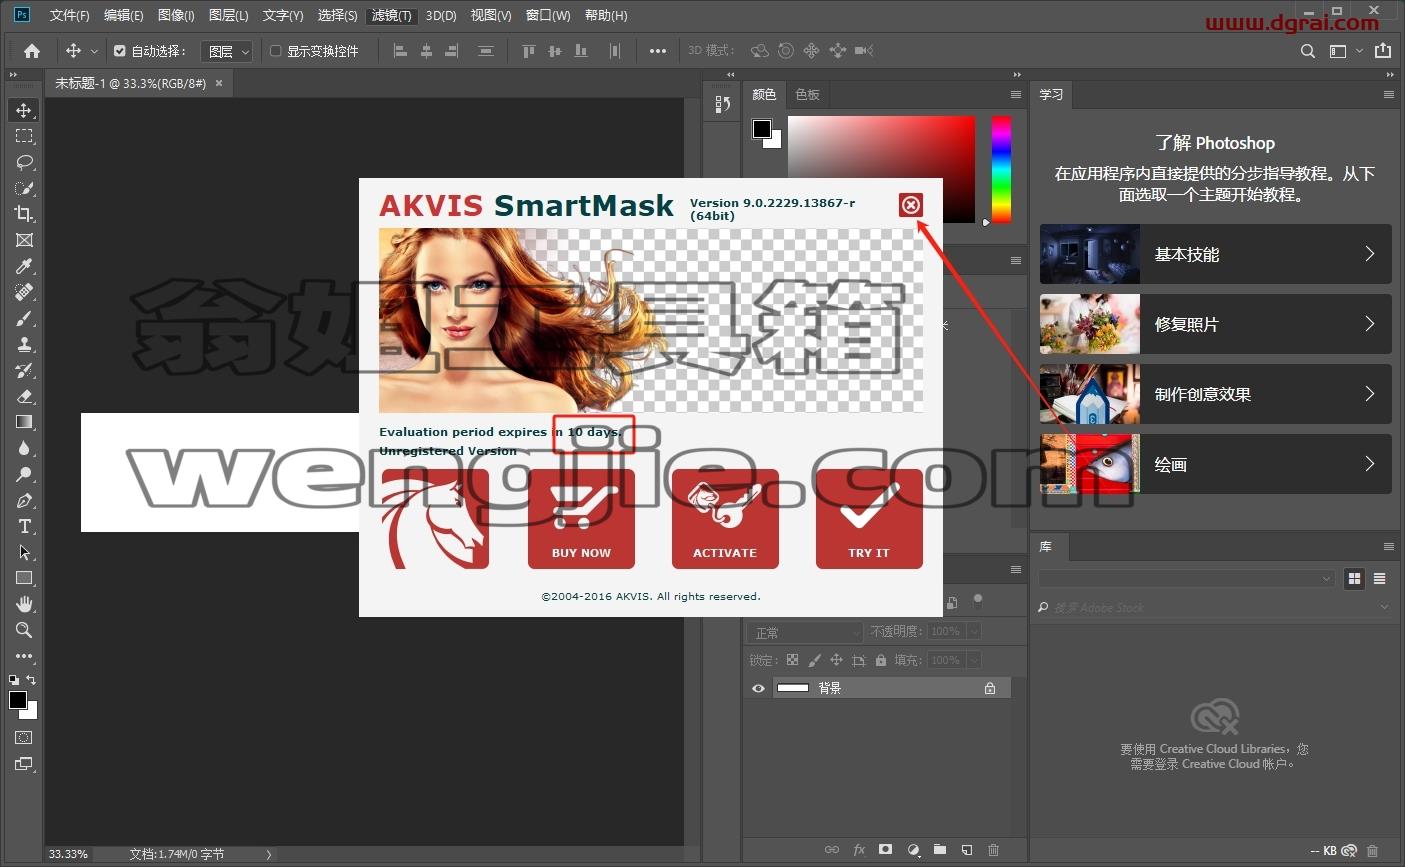
Task: Select the Gradient tool
Action: pos(24,422)
